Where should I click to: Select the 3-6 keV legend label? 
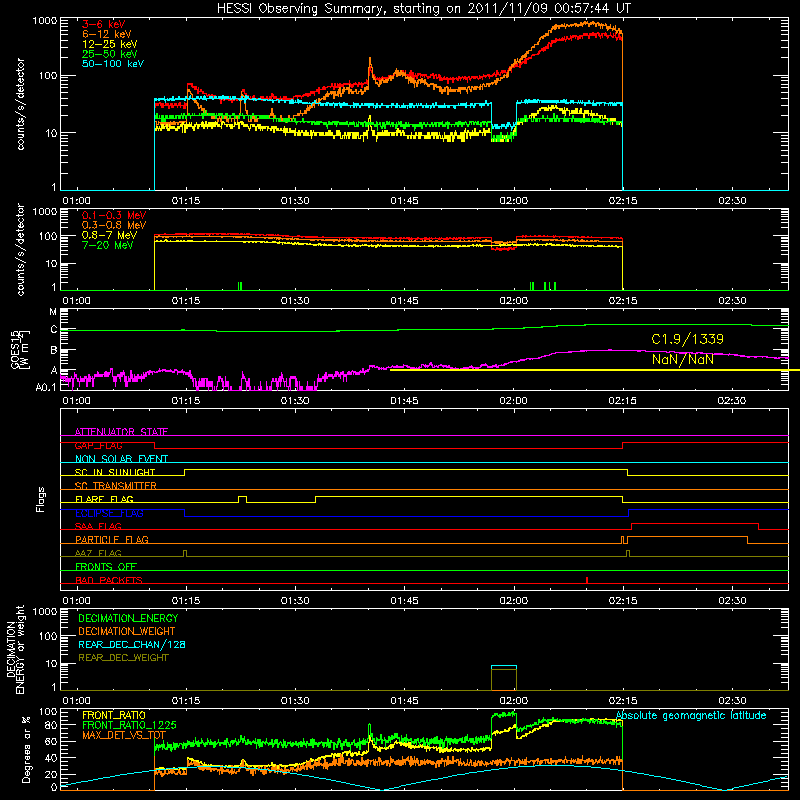[x=103, y=24]
